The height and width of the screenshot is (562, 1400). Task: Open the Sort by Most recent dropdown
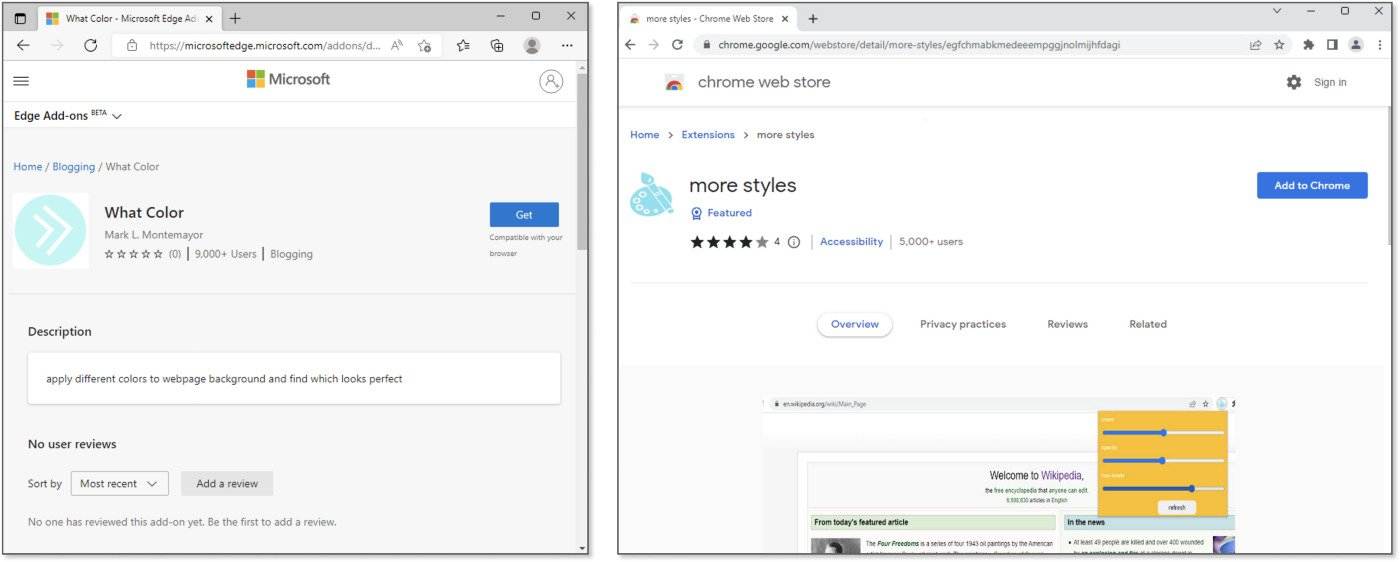tap(118, 484)
